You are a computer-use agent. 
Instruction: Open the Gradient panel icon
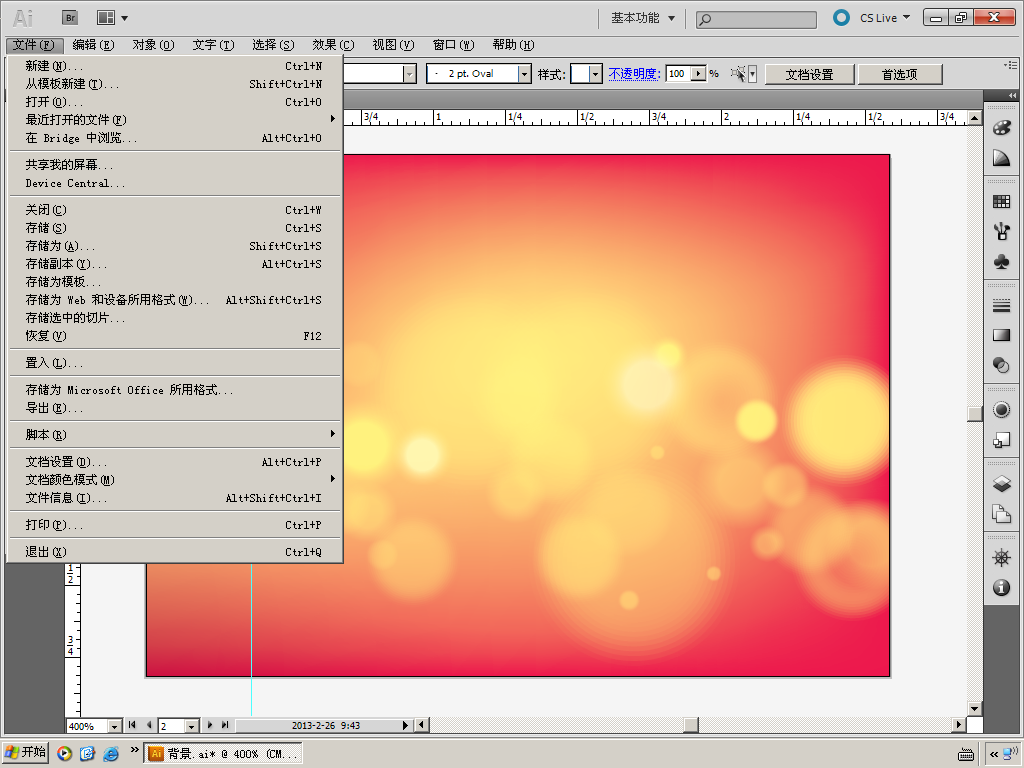(x=1001, y=335)
